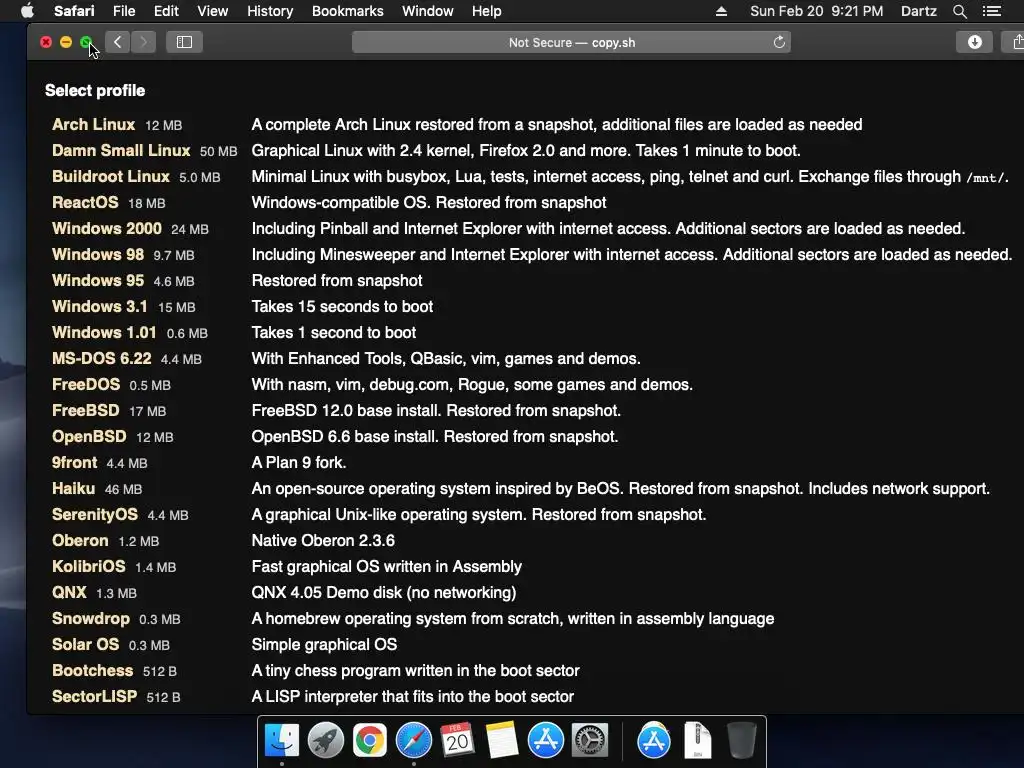Toggle the Safari sidebar button
This screenshot has width=1024, height=768.
(184, 42)
